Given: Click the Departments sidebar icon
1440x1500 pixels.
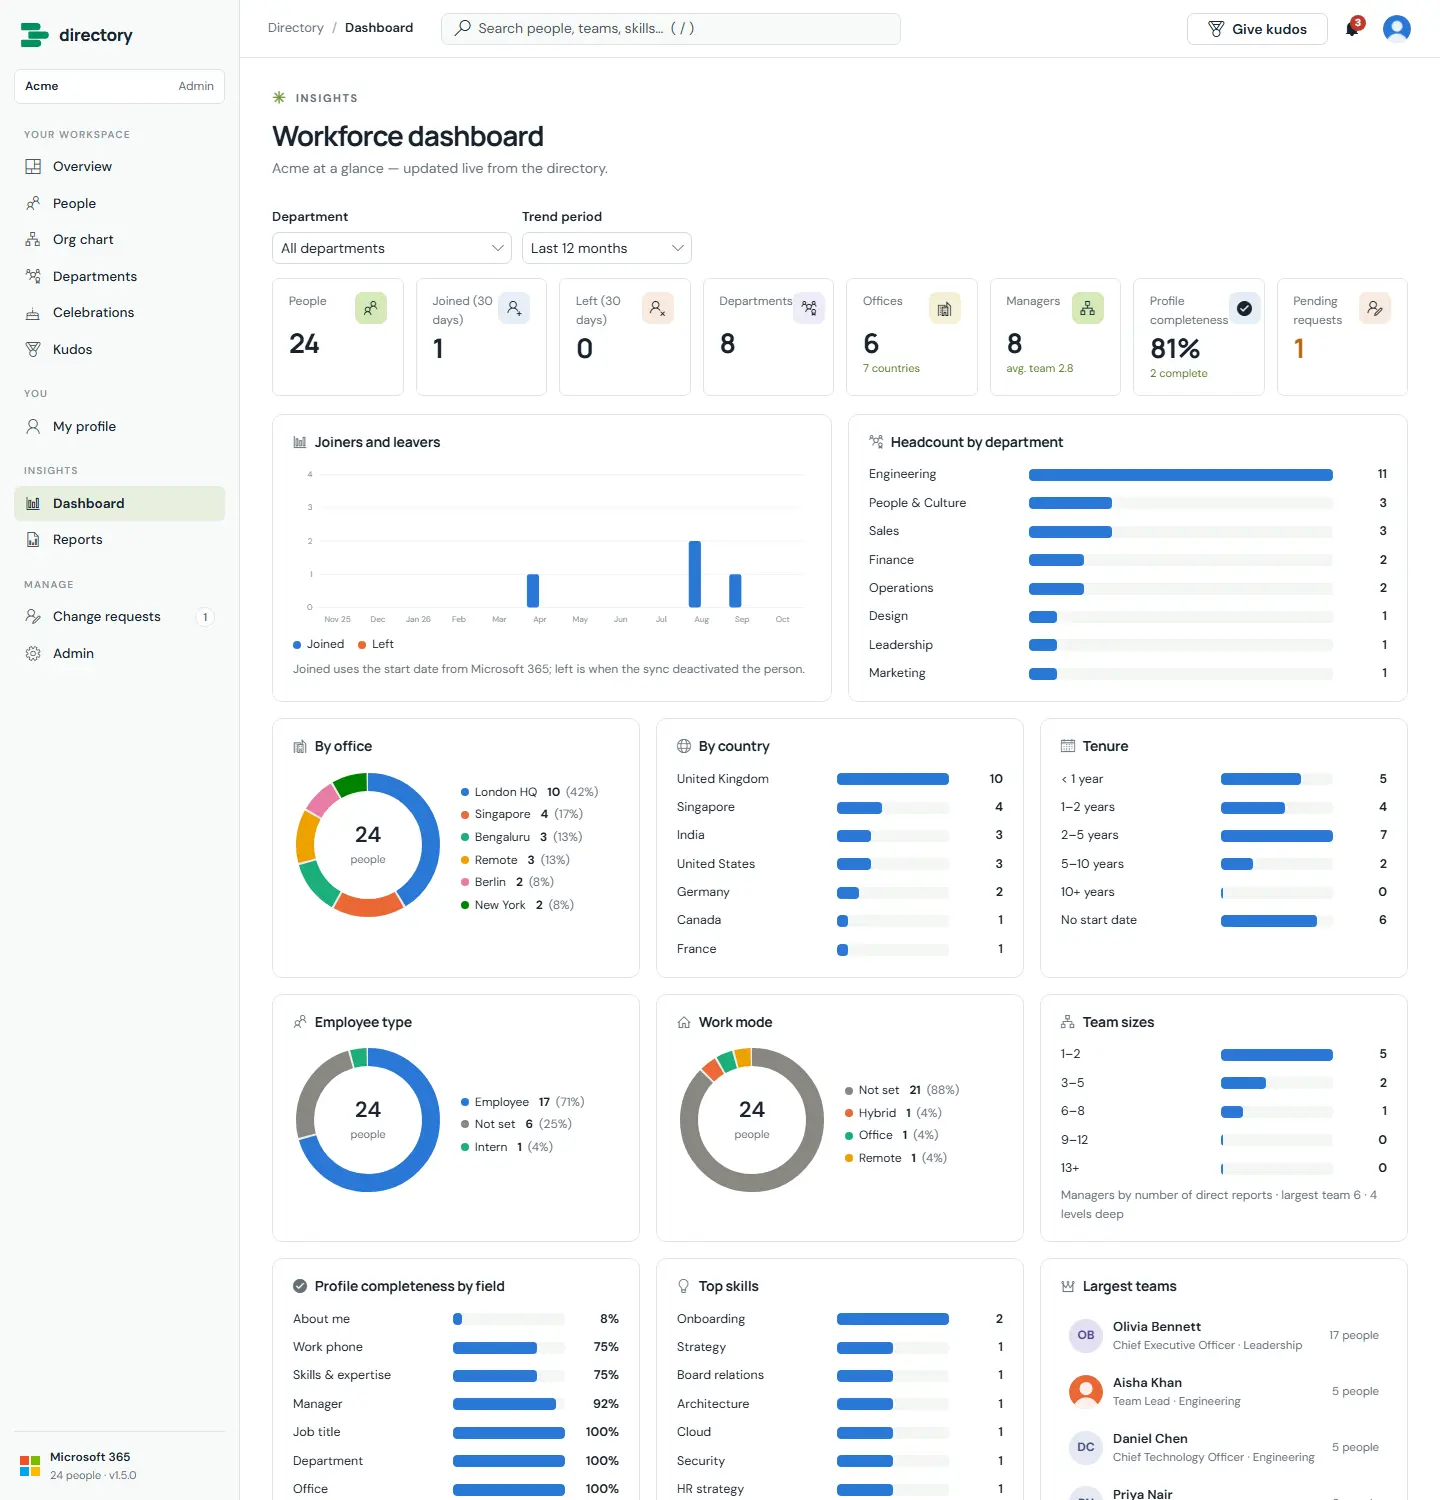Looking at the screenshot, I should pyautogui.click(x=33, y=276).
